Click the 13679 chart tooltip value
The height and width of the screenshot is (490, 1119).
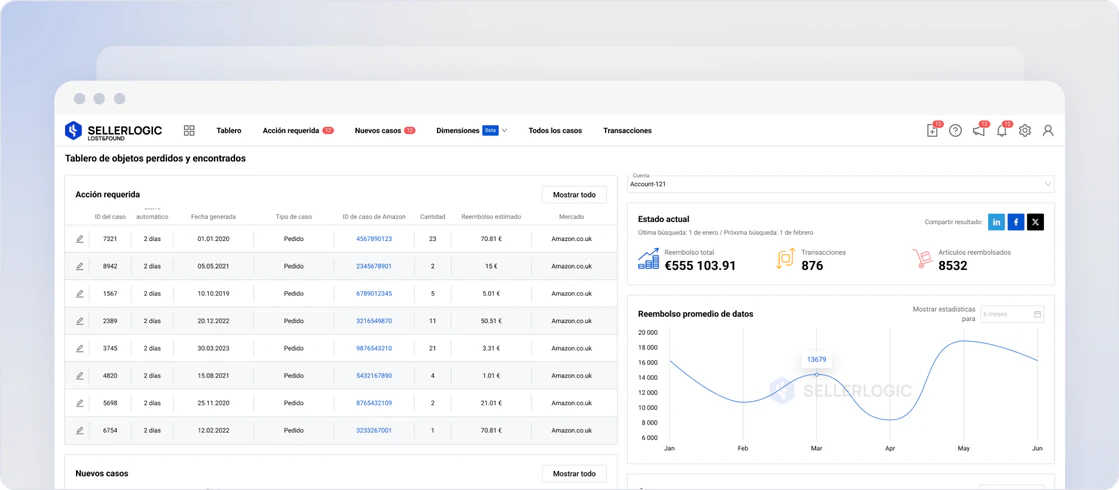816,359
